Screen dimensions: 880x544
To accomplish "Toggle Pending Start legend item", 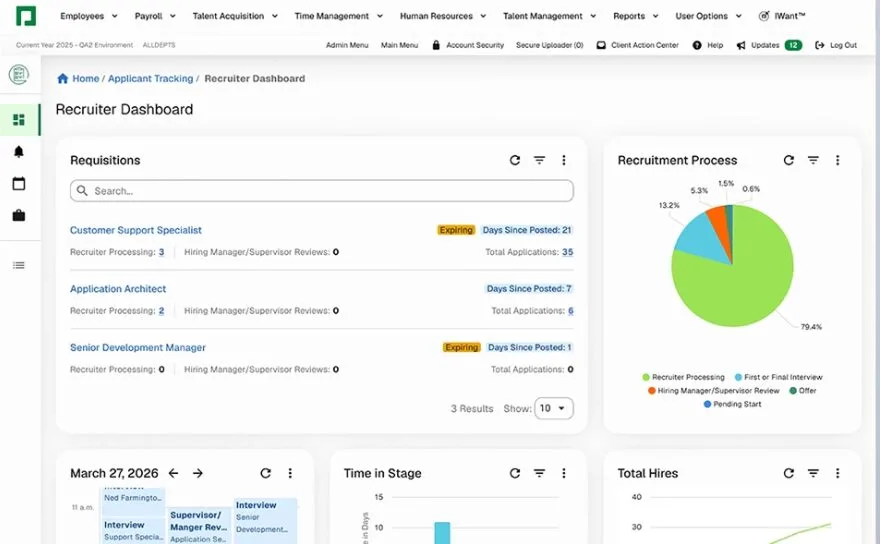I will 732,404.
